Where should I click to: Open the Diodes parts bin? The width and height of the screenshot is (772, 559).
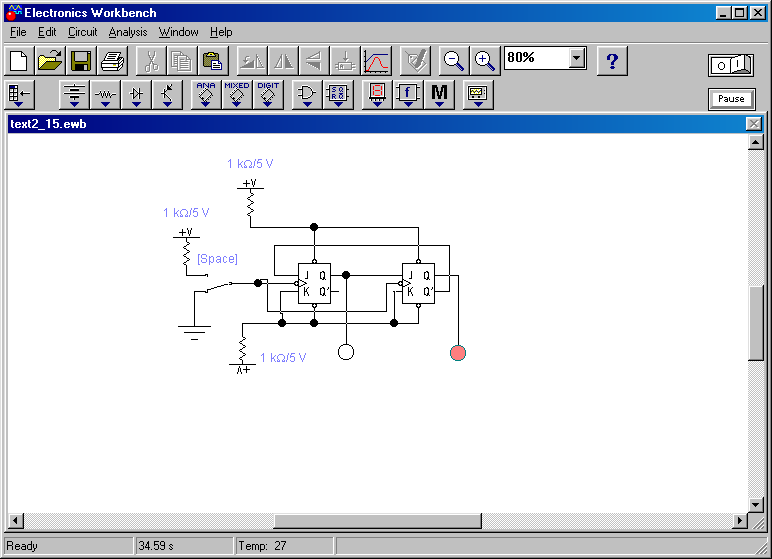coord(136,95)
